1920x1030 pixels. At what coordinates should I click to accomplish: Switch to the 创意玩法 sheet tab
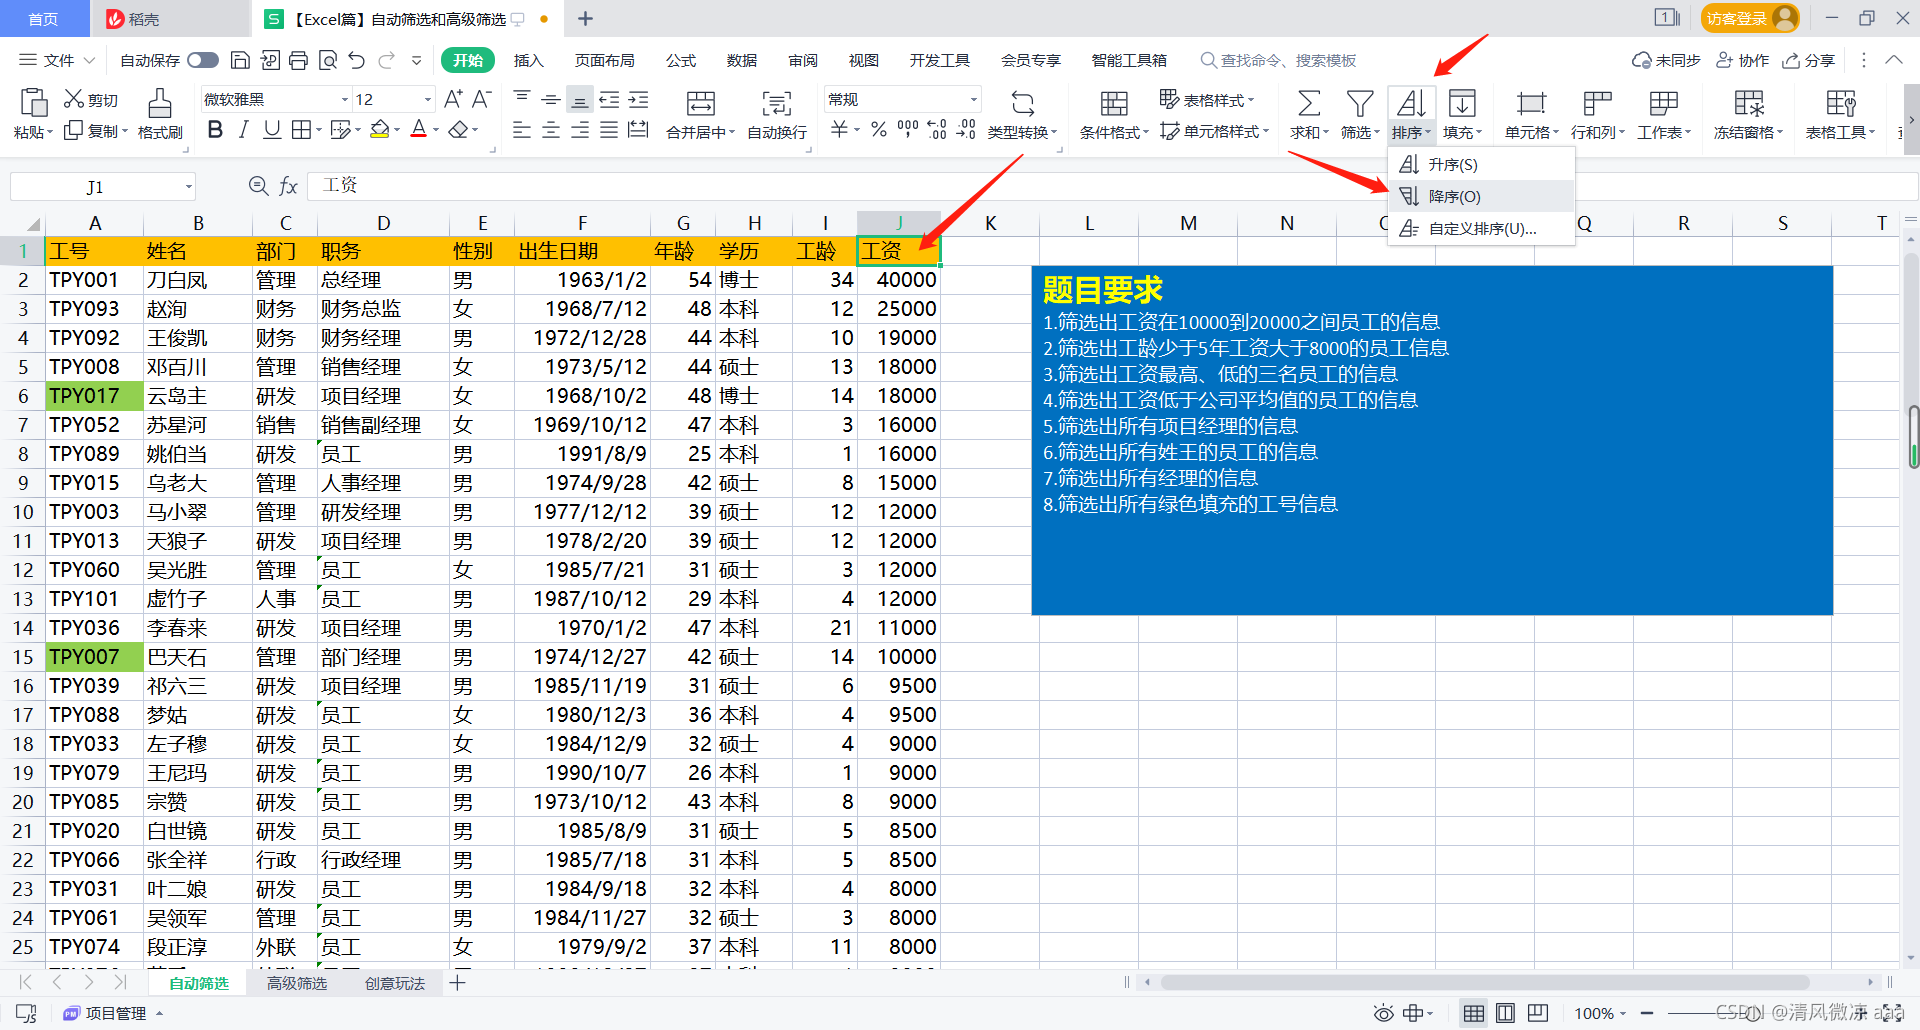click(x=395, y=984)
